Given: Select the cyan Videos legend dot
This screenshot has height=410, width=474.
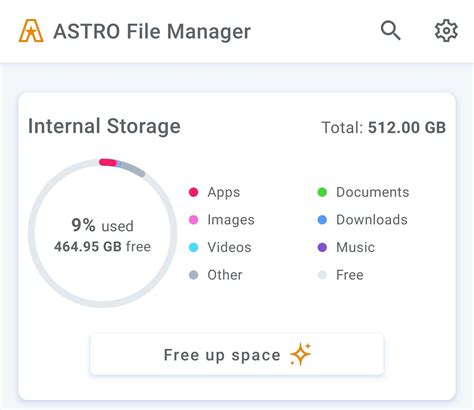Looking at the screenshot, I should pyautogui.click(x=193, y=248).
